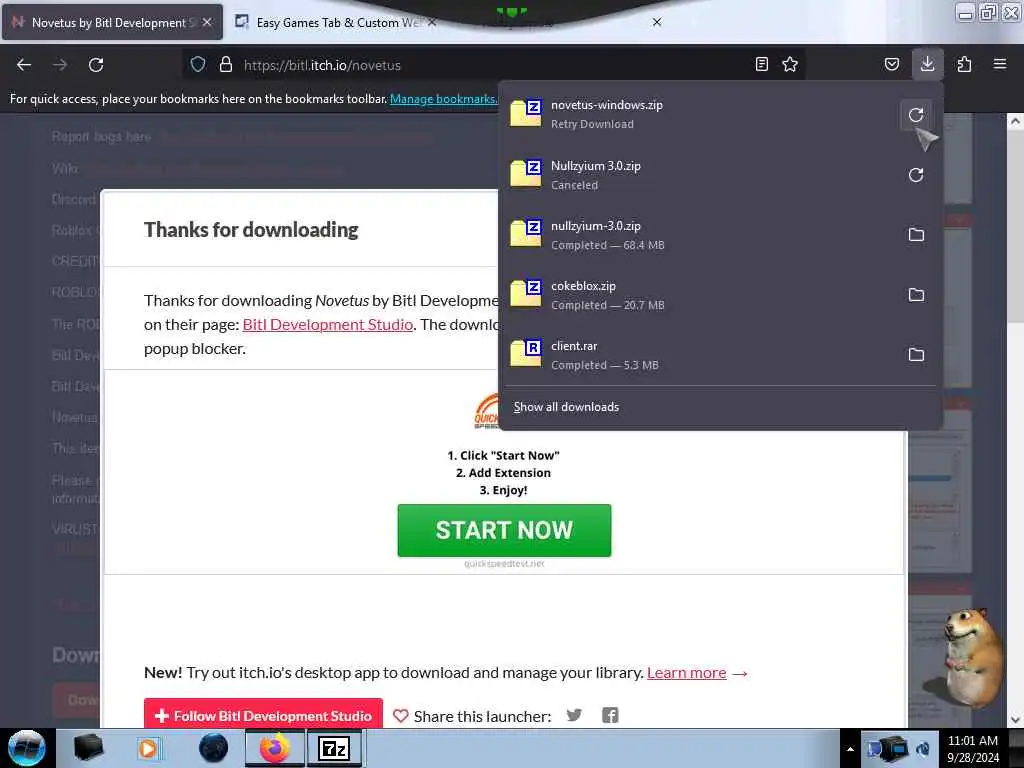The width and height of the screenshot is (1024, 768).
Task: Close the Novetus by Bitl Development tab
Action: 207,22
